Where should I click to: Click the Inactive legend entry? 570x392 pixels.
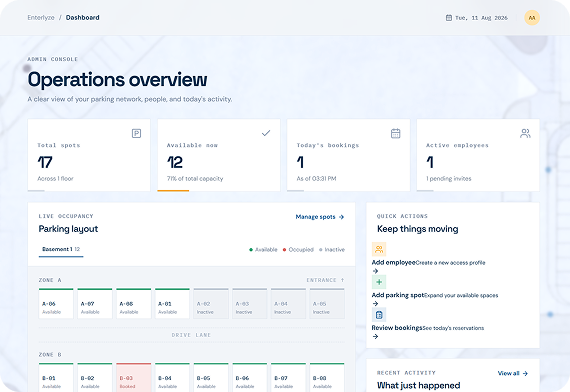332,249
